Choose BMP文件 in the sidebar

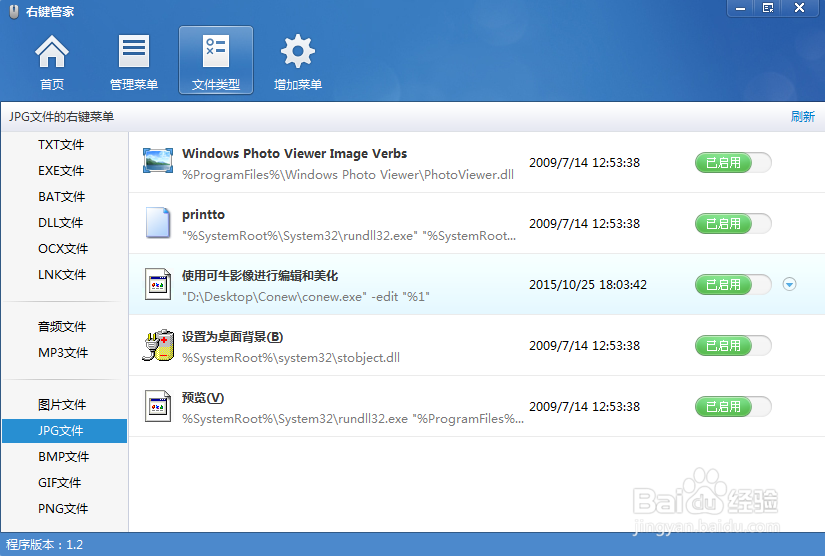pyautogui.click(x=64, y=457)
